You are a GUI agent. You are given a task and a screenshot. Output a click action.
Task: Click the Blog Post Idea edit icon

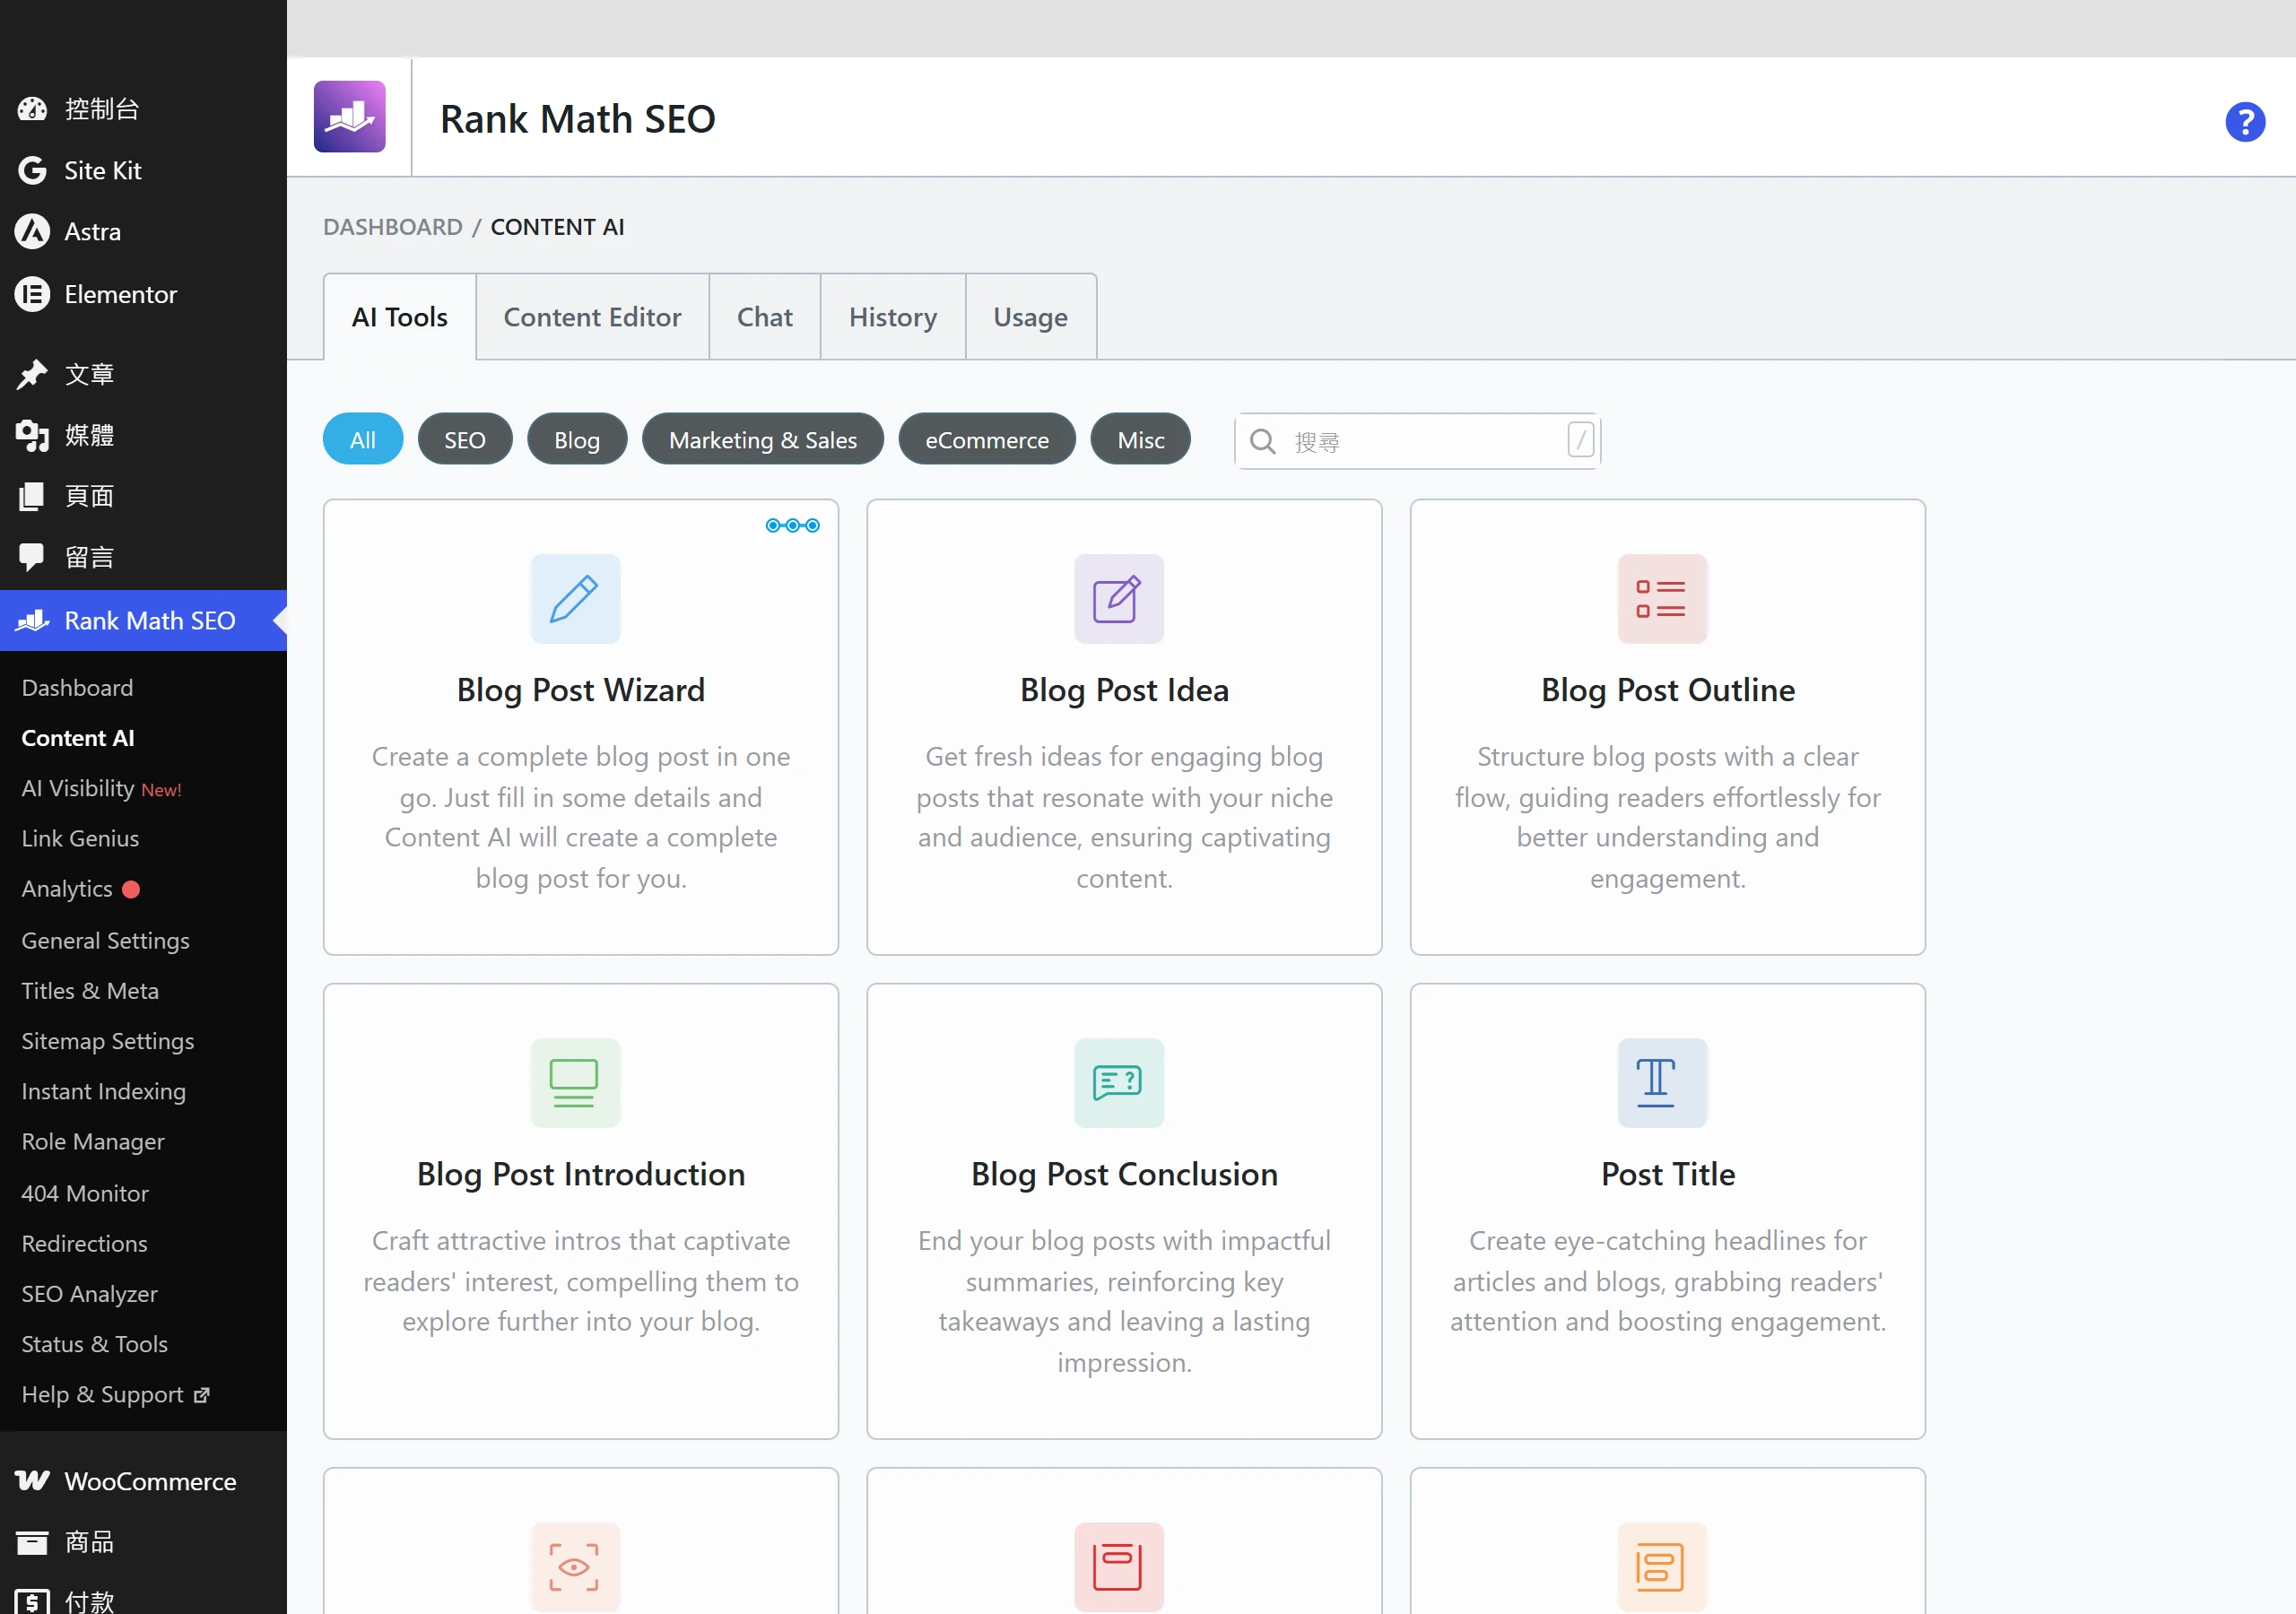coord(1119,598)
